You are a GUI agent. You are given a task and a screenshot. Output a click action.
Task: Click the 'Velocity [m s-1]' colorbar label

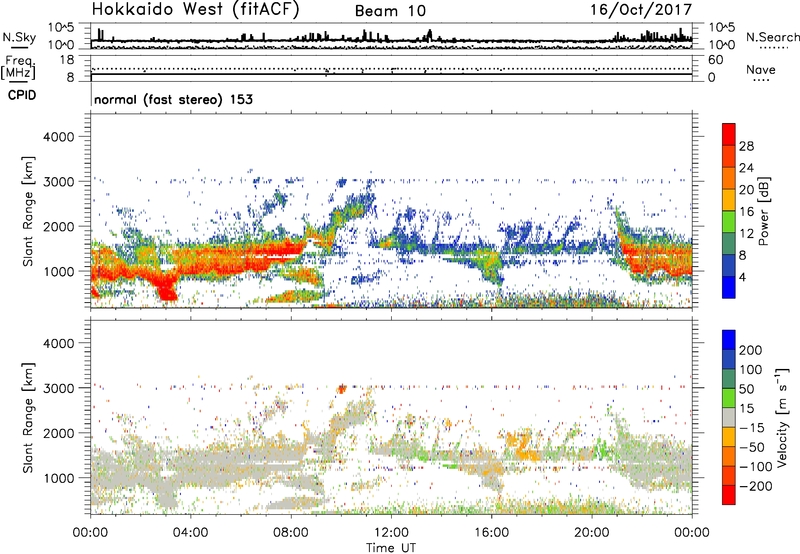[782, 417]
